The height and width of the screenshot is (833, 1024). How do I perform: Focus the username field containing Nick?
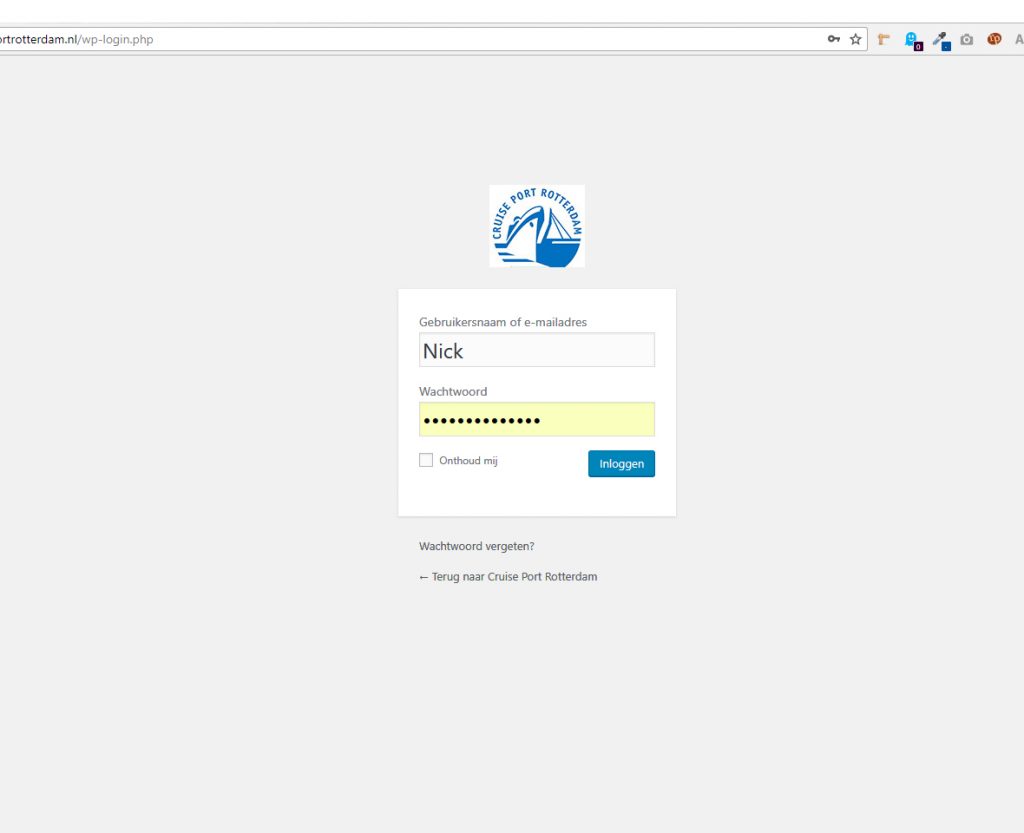[537, 350]
